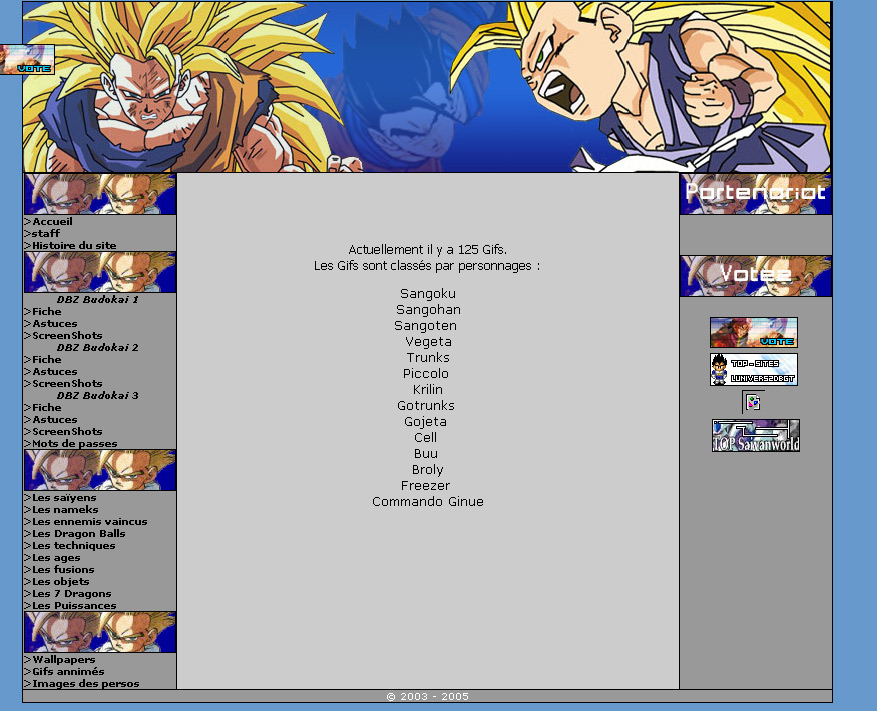Select Sangoku gifs category
This screenshot has height=711, width=877.
tap(428, 294)
